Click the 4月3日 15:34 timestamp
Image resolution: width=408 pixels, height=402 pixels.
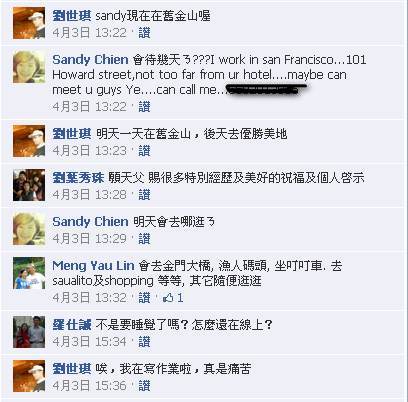[x=90, y=342]
